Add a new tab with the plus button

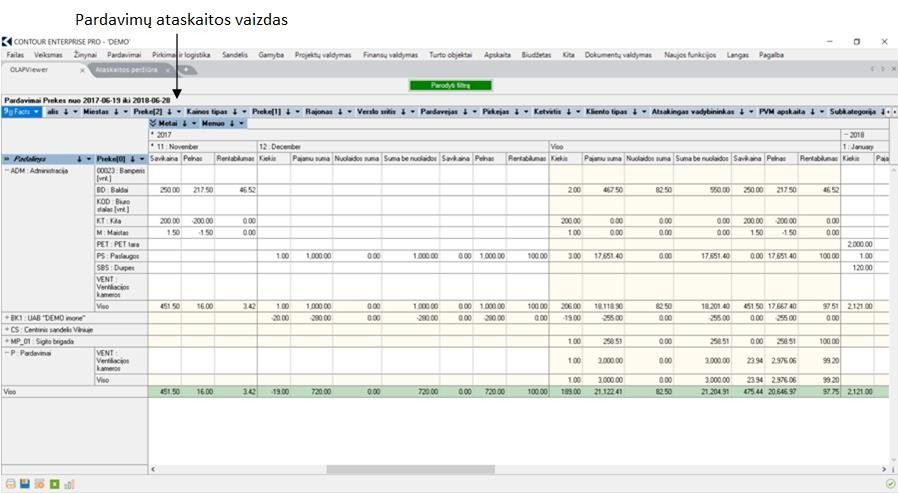(x=186, y=70)
